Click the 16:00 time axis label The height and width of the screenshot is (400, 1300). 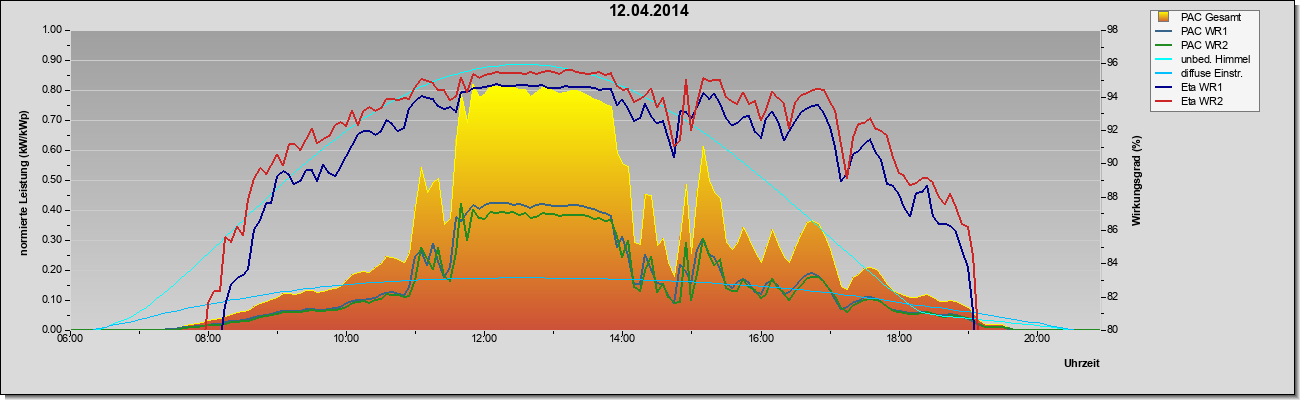[760, 338]
